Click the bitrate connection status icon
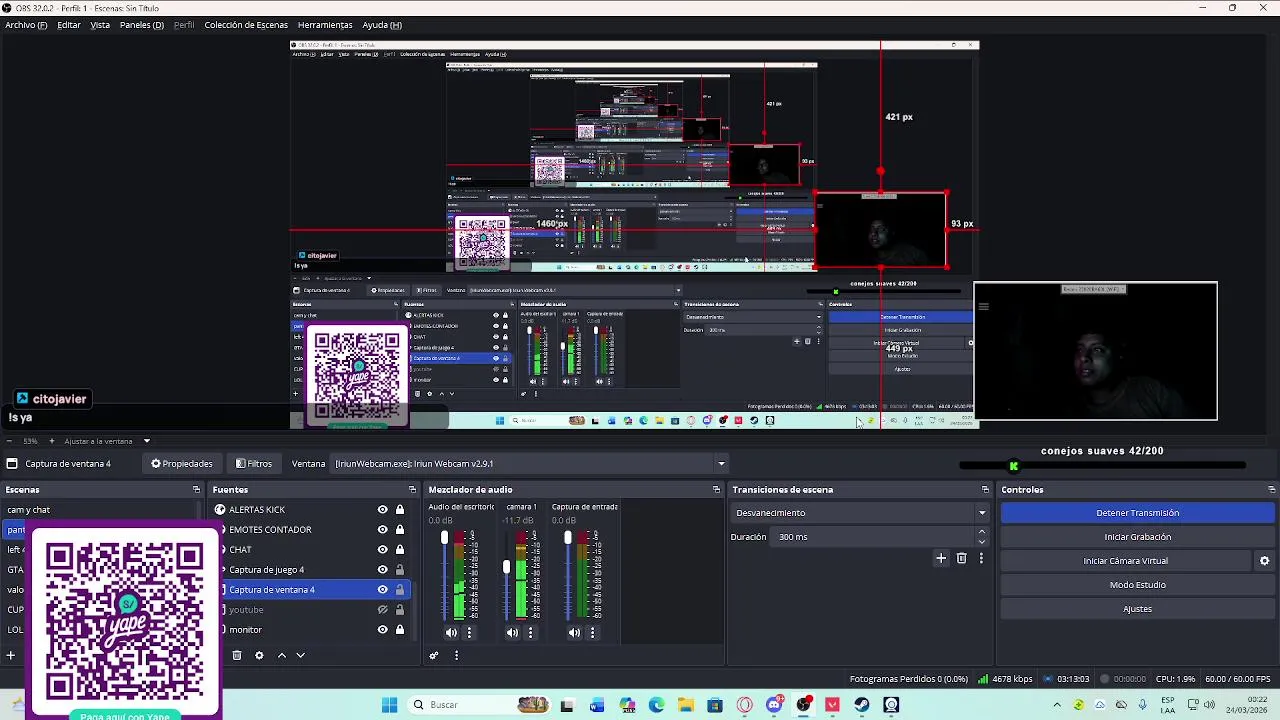1280x720 pixels. [983, 679]
